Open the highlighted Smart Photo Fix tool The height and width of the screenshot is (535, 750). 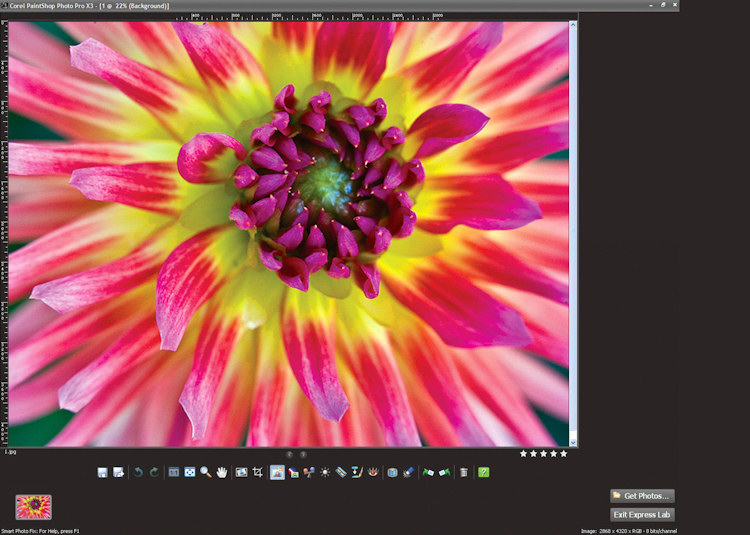277,471
